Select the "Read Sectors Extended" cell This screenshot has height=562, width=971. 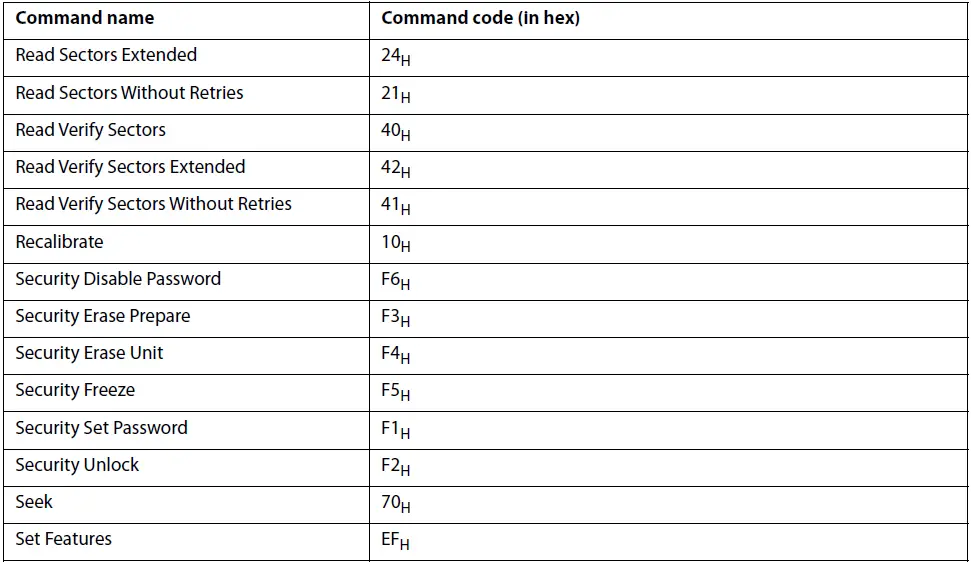coord(106,55)
